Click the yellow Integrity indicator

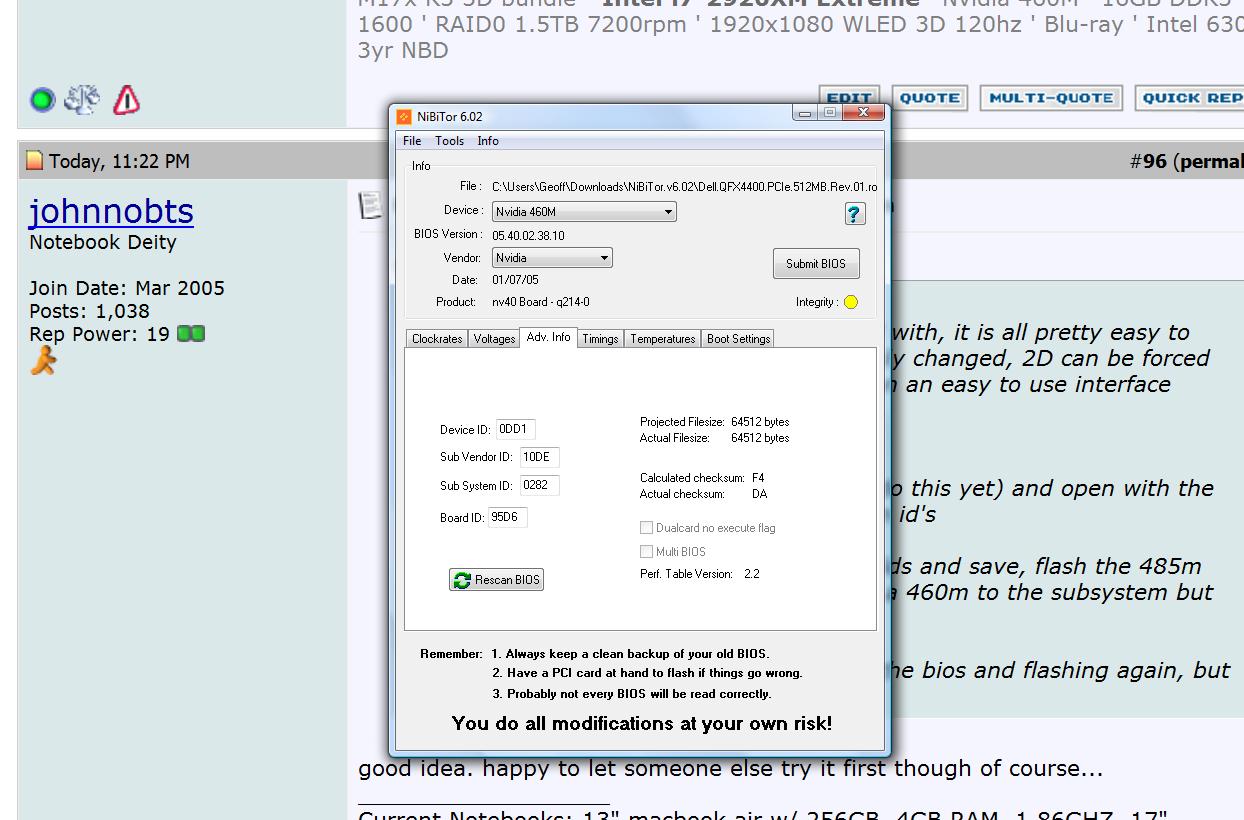851,302
